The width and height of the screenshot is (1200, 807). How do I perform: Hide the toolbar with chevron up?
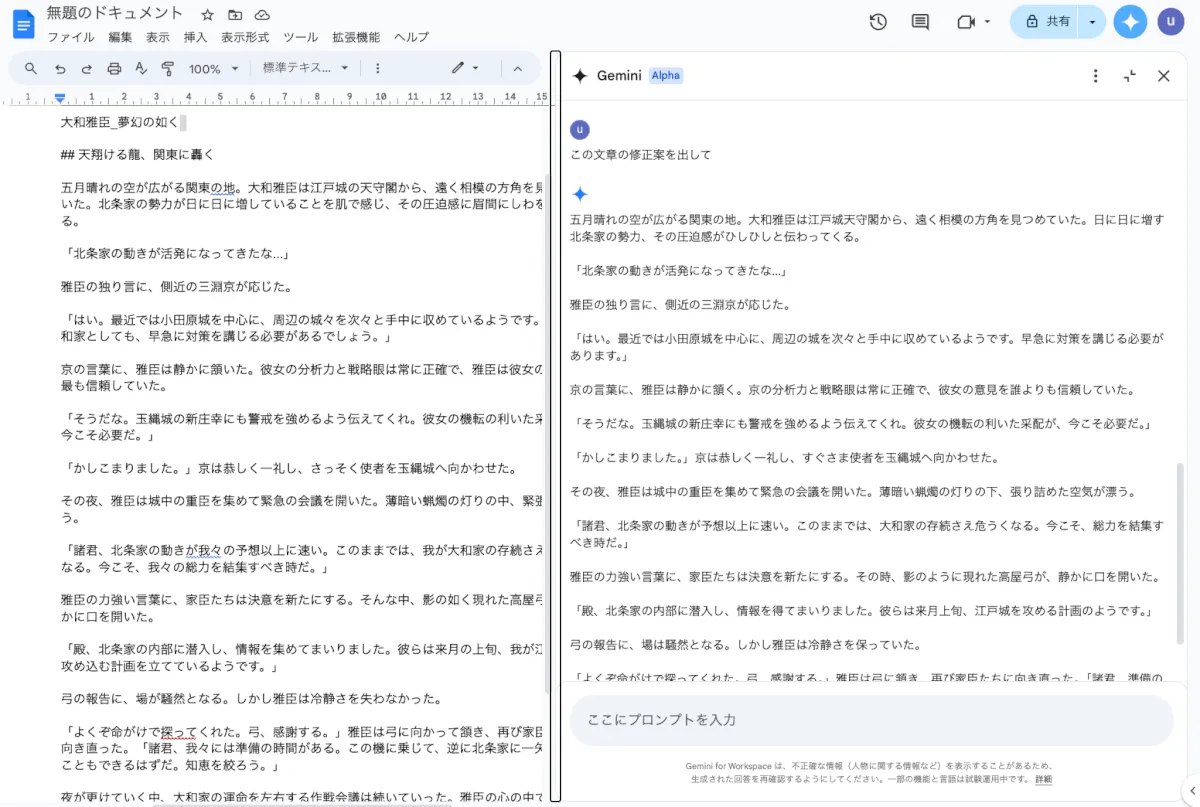click(517, 69)
